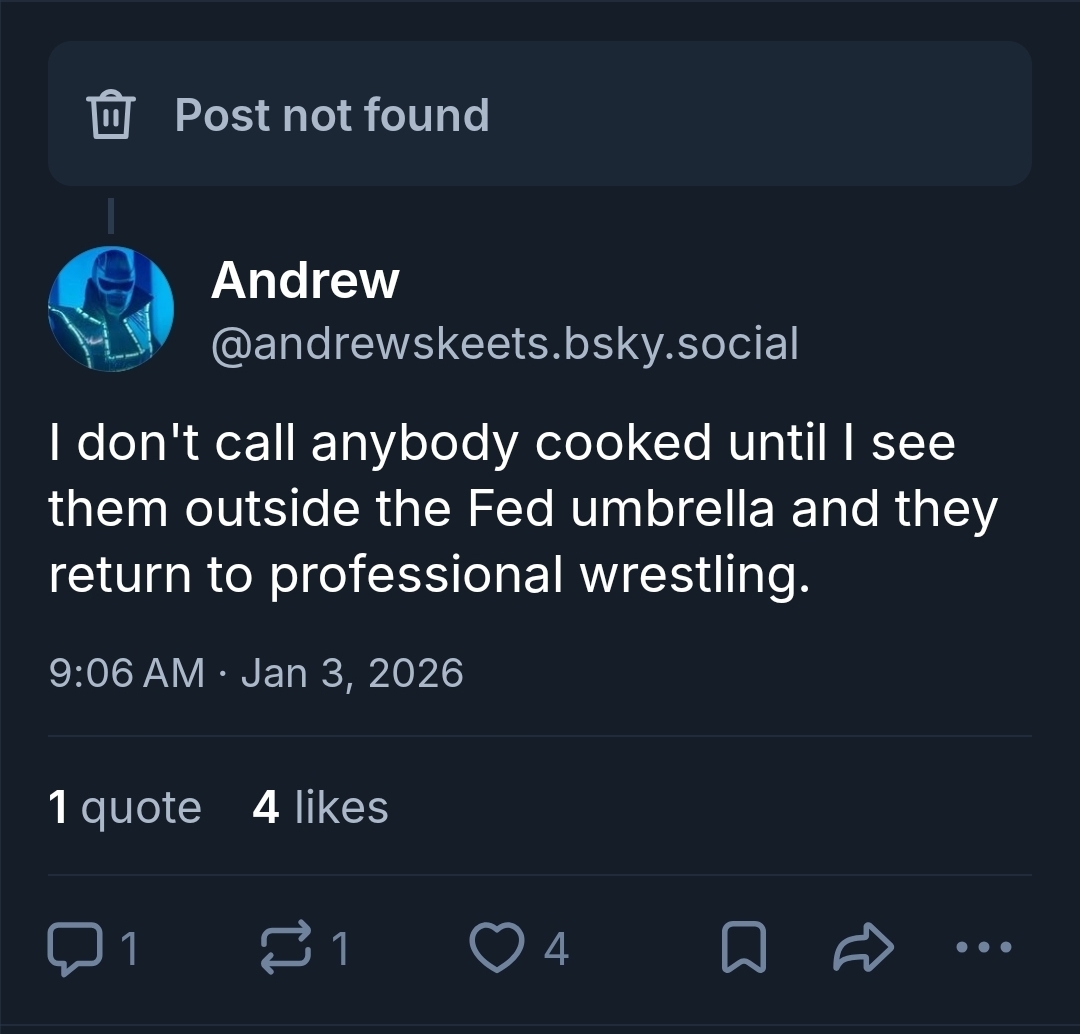1080x1034 pixels.
Task: Share the post via arrow icon
Action: tap(862, 947)
